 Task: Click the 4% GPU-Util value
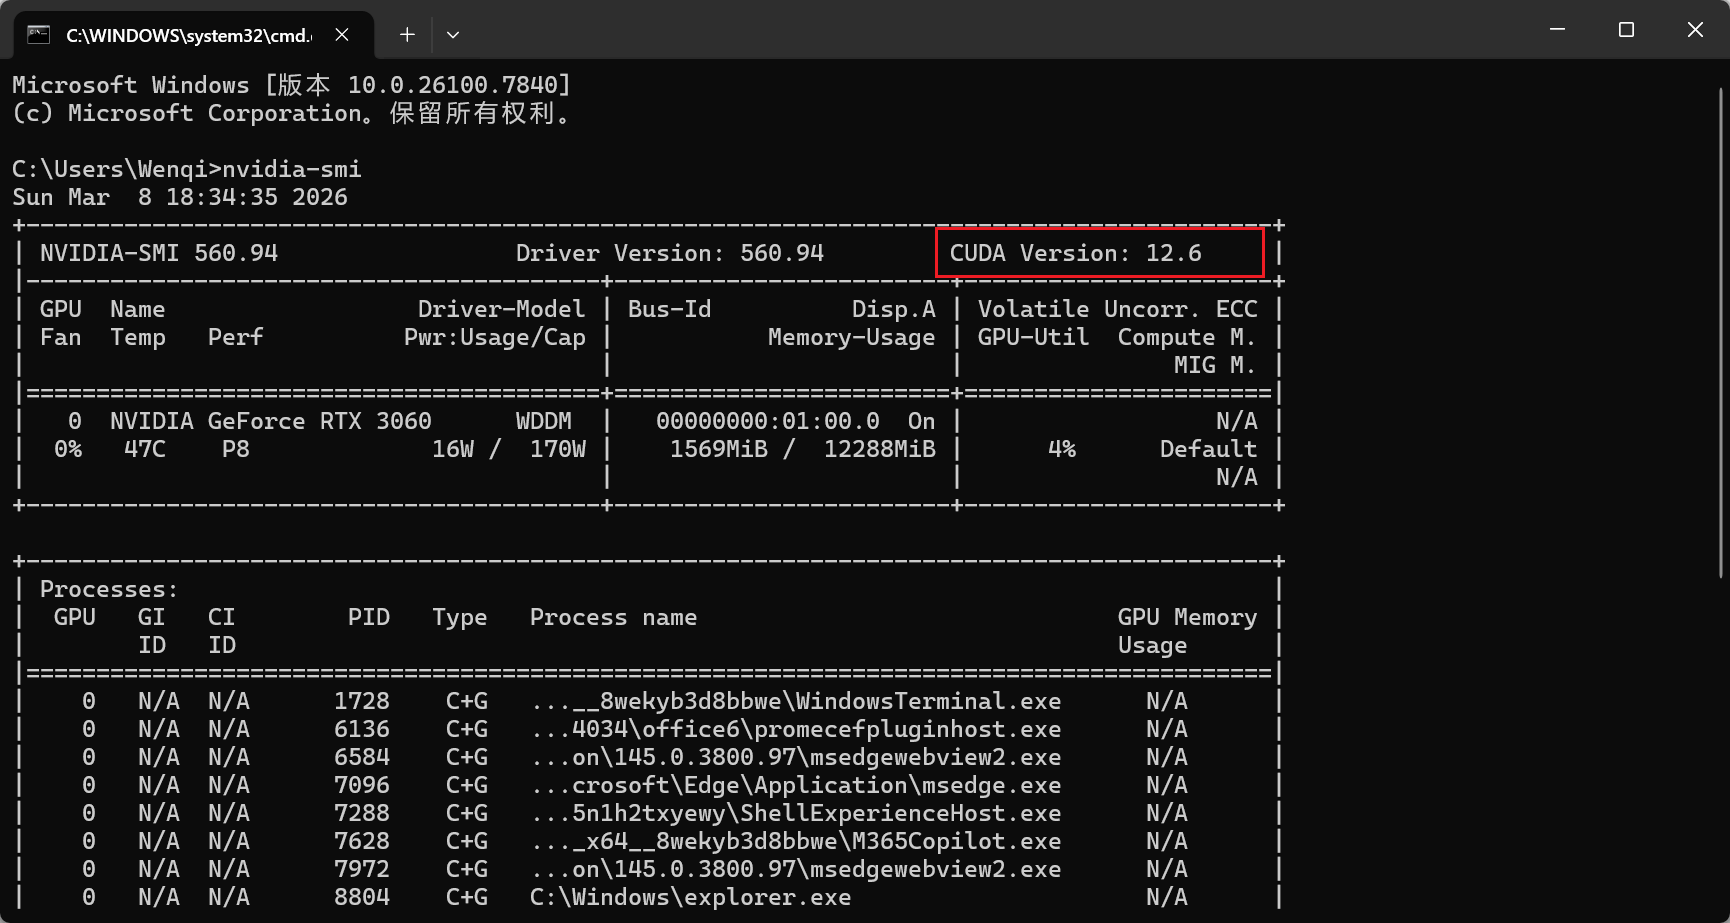point(1061,449)
